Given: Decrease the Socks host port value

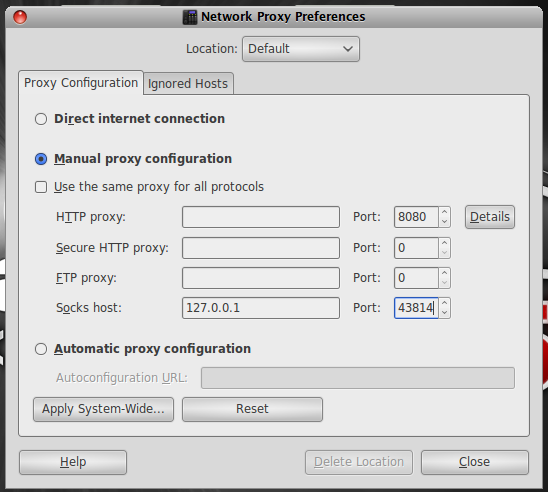Looking at the screenshot, I should pos(444,313).
